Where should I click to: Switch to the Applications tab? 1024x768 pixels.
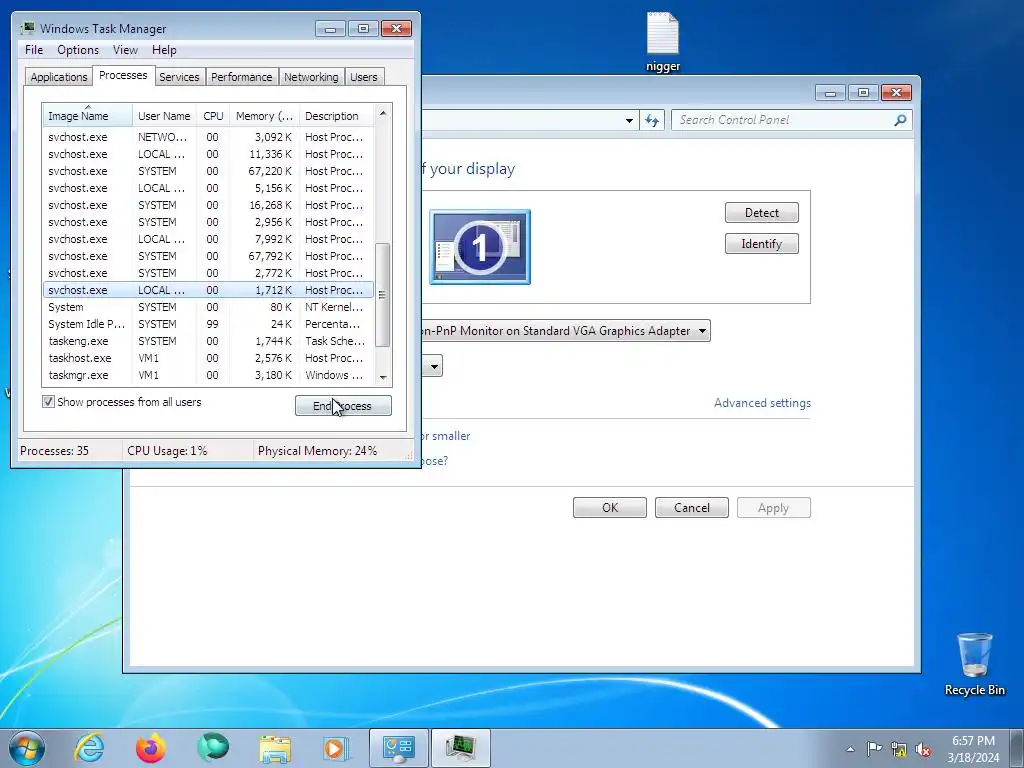[59, 77]
